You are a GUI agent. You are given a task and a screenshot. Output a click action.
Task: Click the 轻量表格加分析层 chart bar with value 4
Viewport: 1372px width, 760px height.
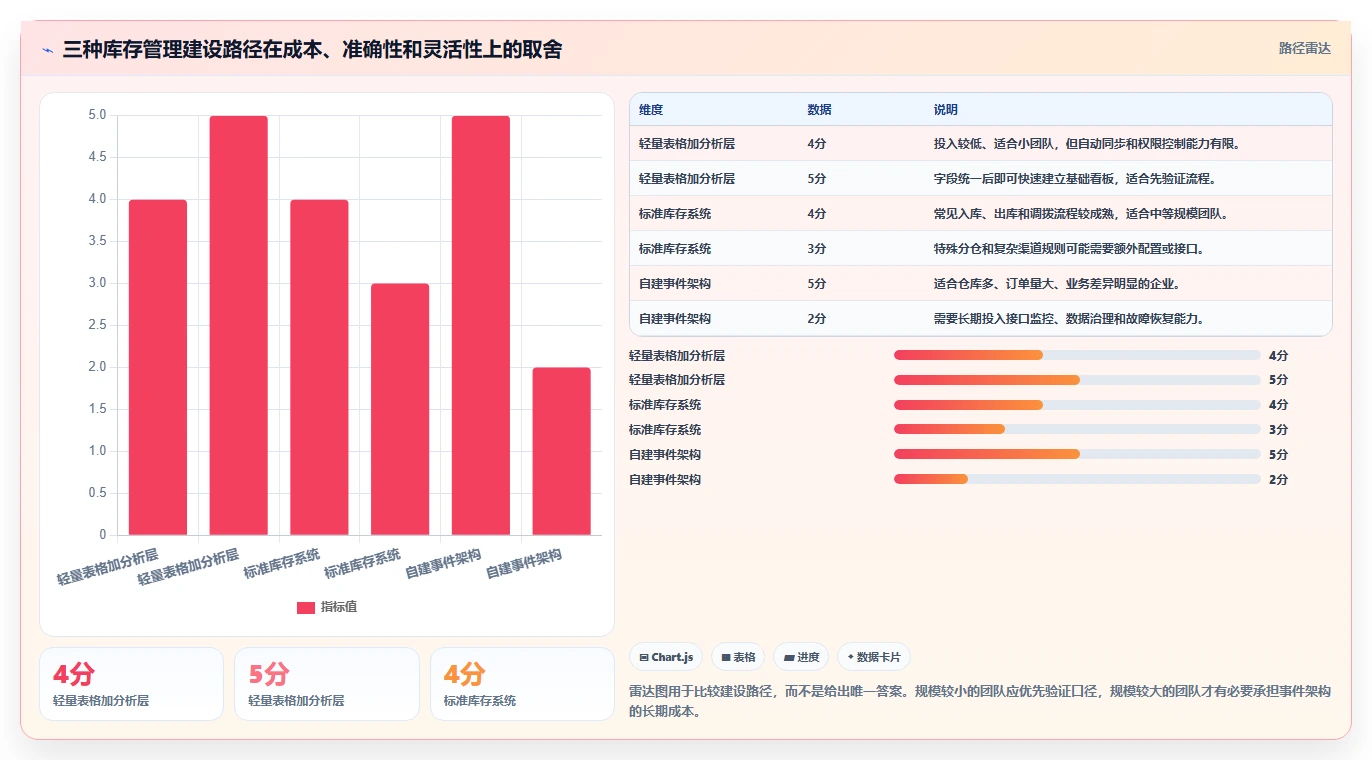(158, 367)
